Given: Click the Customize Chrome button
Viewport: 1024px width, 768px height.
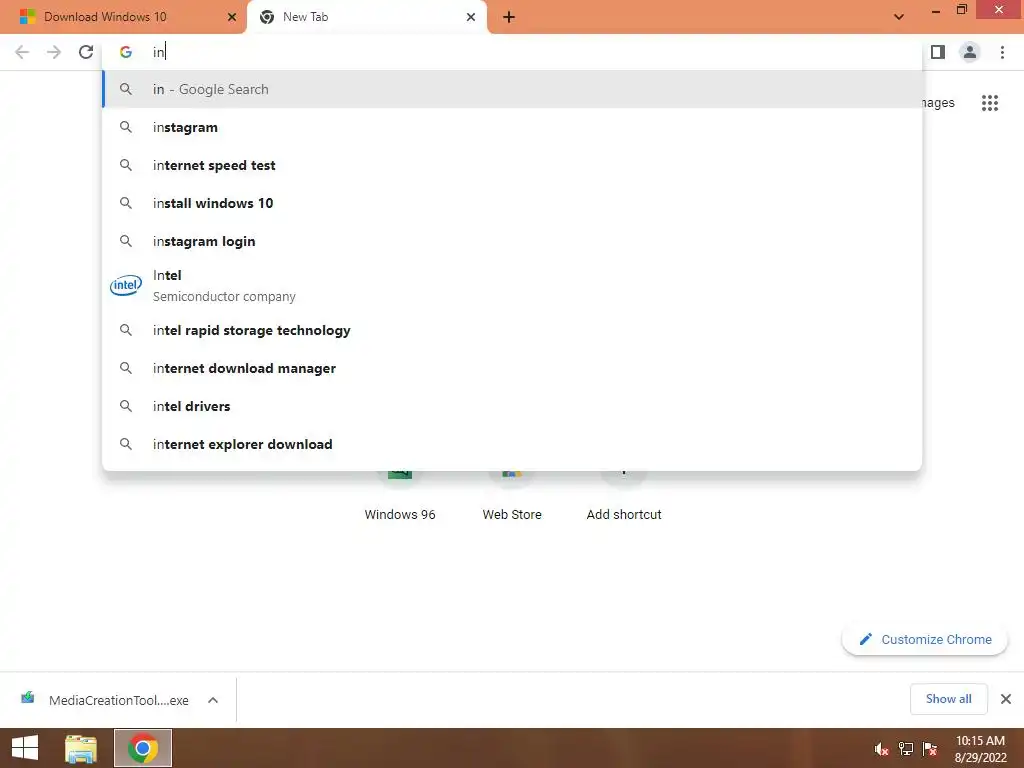Looking at the screenshot, I should tap(925, 639).
